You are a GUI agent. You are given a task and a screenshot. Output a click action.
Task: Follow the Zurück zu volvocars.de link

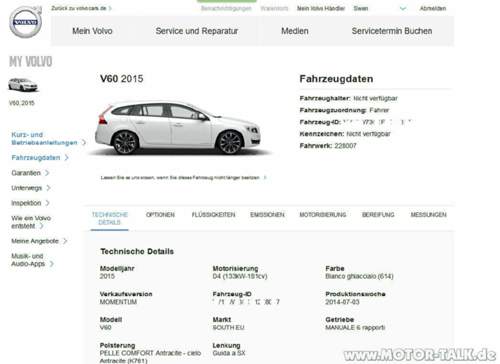coord(81,8)
